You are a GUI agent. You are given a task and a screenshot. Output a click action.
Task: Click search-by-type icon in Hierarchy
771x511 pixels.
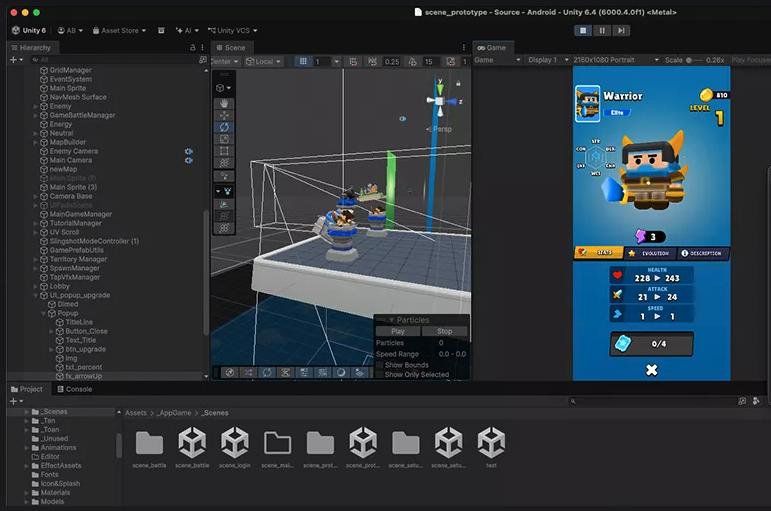pyautogui.click(x=203, y=60)
